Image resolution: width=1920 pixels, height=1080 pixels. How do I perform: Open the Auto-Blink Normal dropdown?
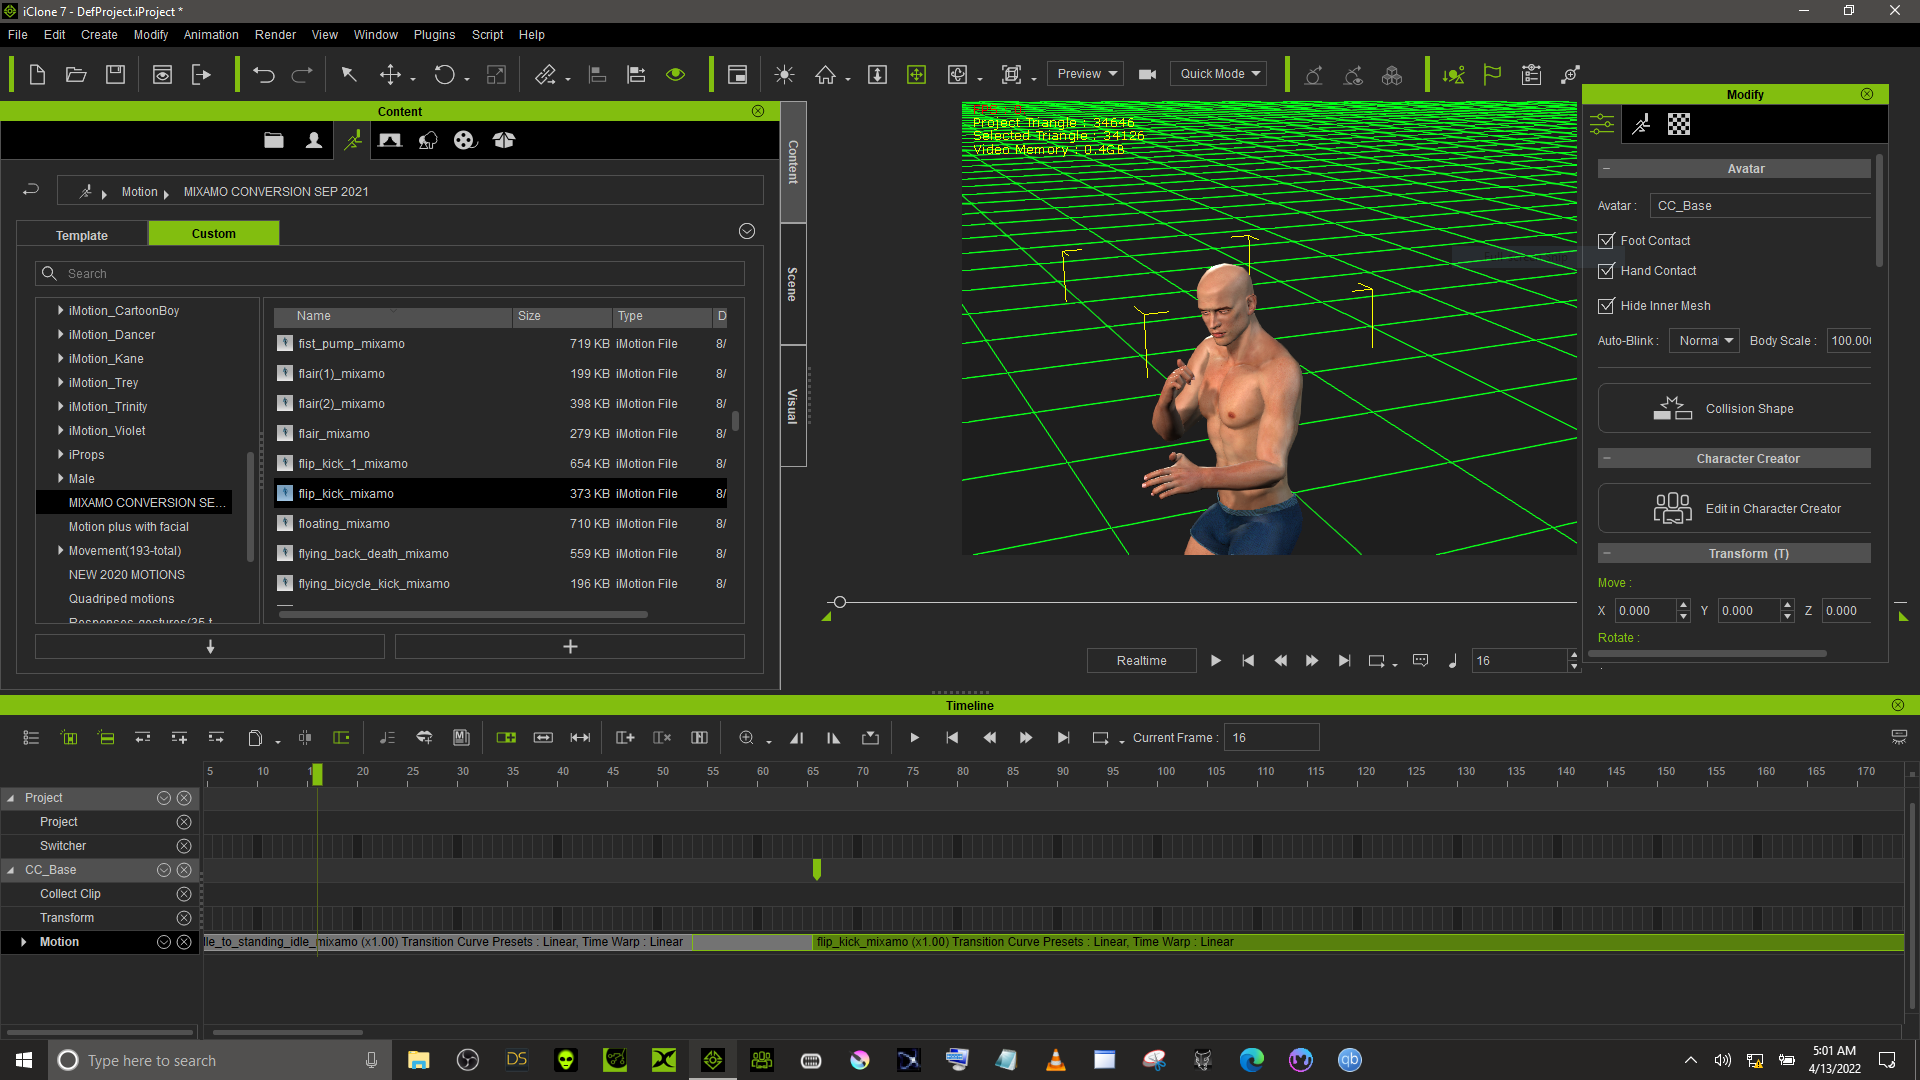1705,341
